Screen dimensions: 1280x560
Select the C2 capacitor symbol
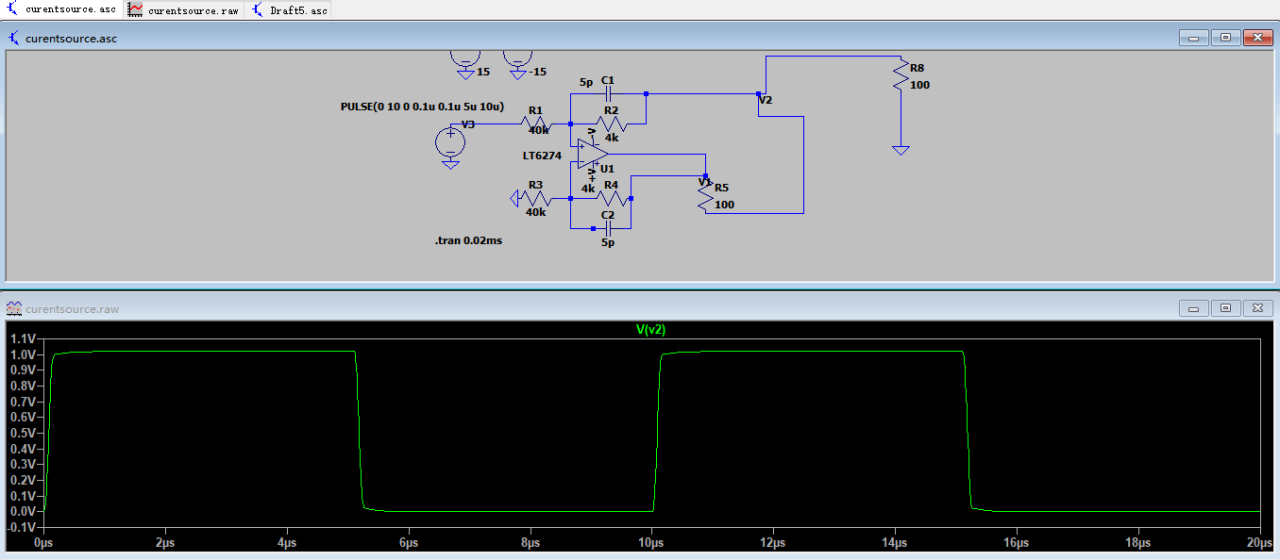[608, 228]
